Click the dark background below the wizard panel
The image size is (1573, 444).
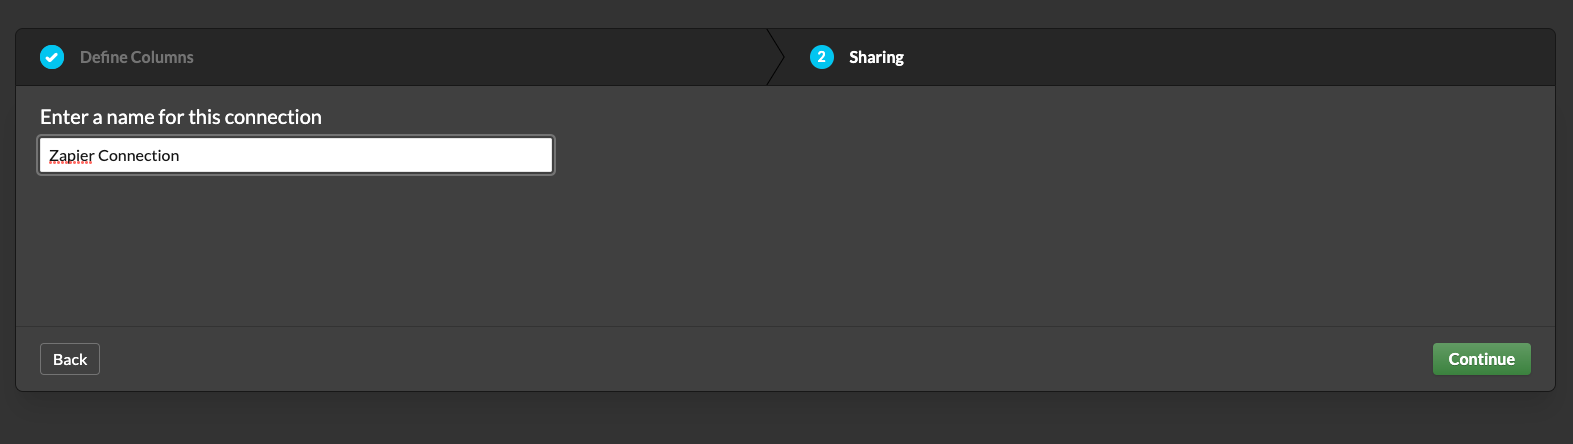pyautogui.click(x=786, y=418)
